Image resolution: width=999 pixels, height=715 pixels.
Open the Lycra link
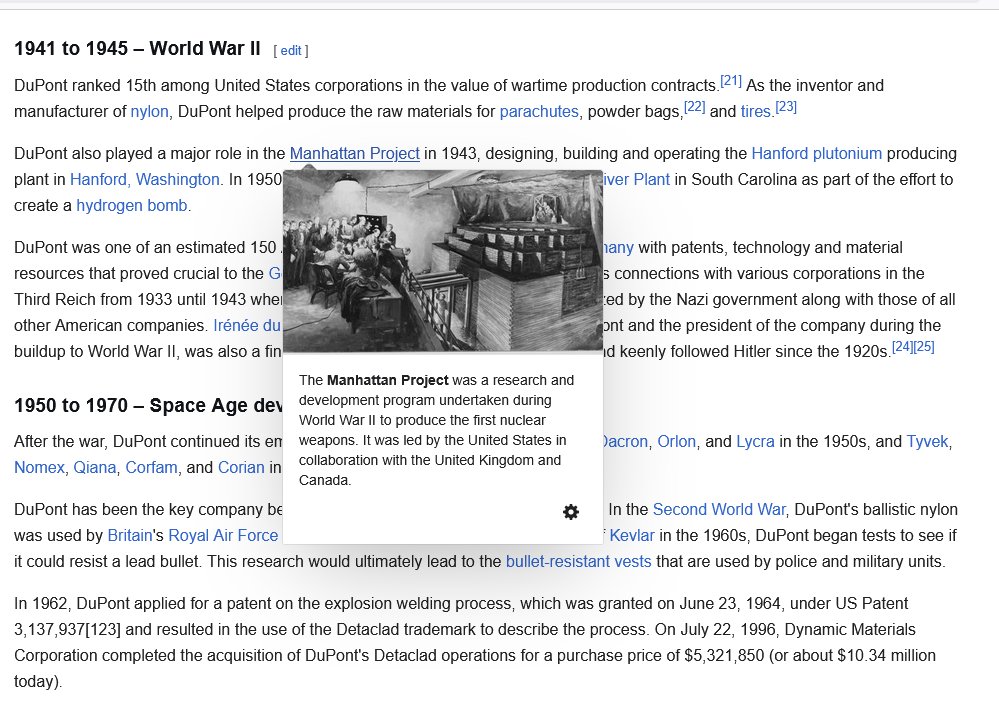756,442
